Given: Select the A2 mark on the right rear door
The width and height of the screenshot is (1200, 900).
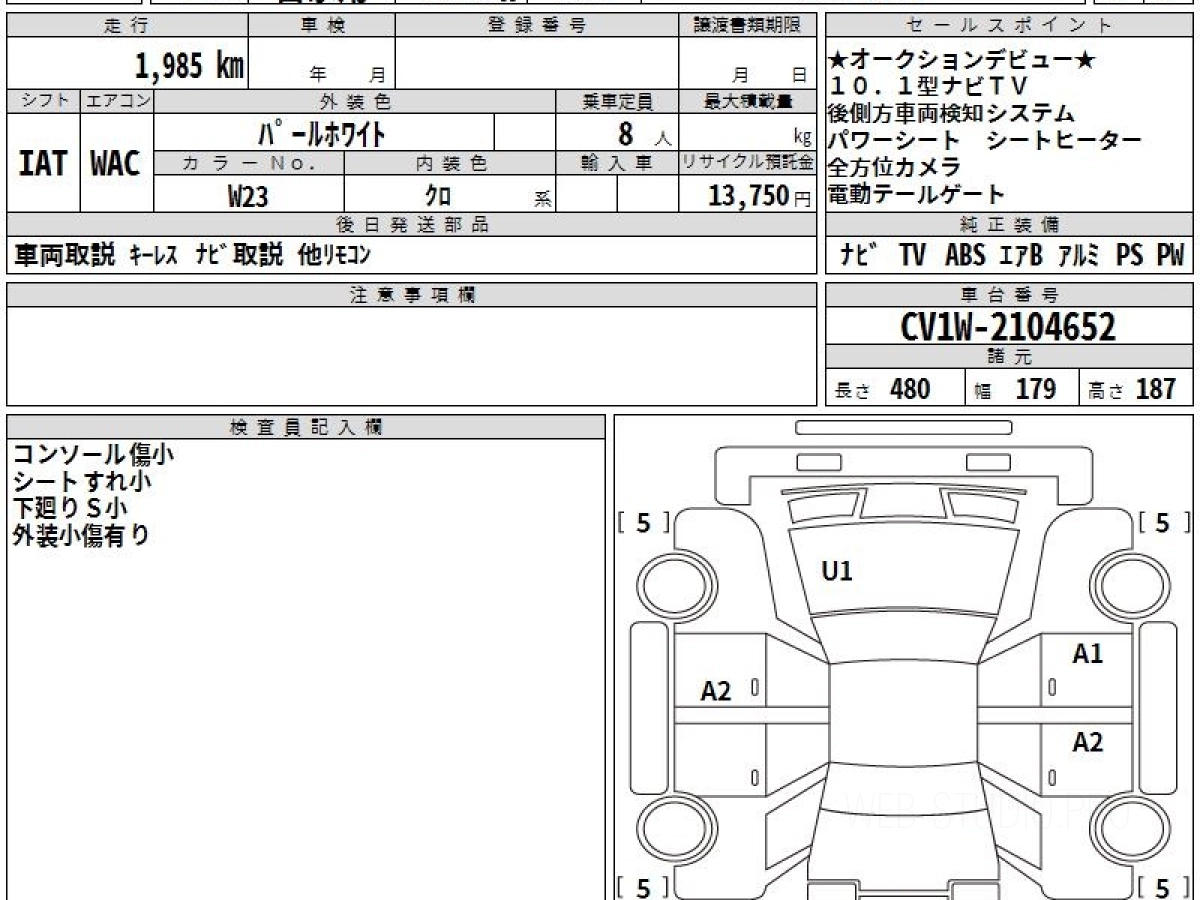Looking at the screenshot, I should pyautogui.click(x=1087, y=742).
